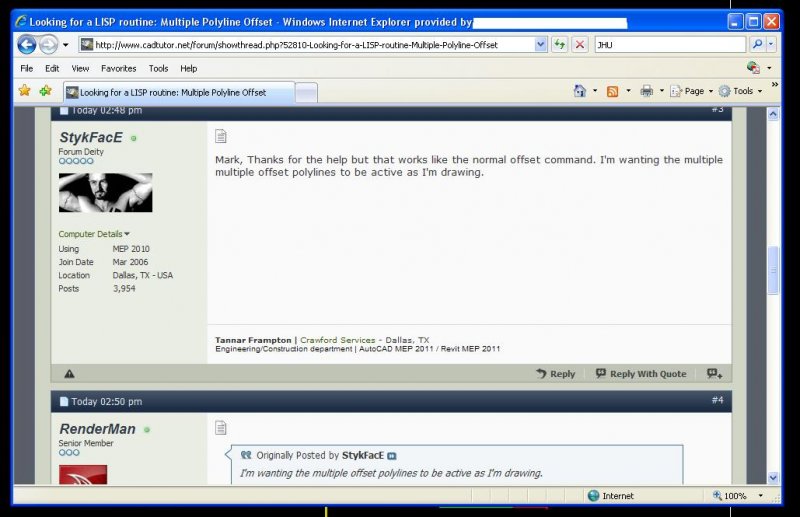This screenshot has height=517, width=800.
Task: Click StykFacE's avatar picture
Action: pyautogui.click(x=105, y=192)
